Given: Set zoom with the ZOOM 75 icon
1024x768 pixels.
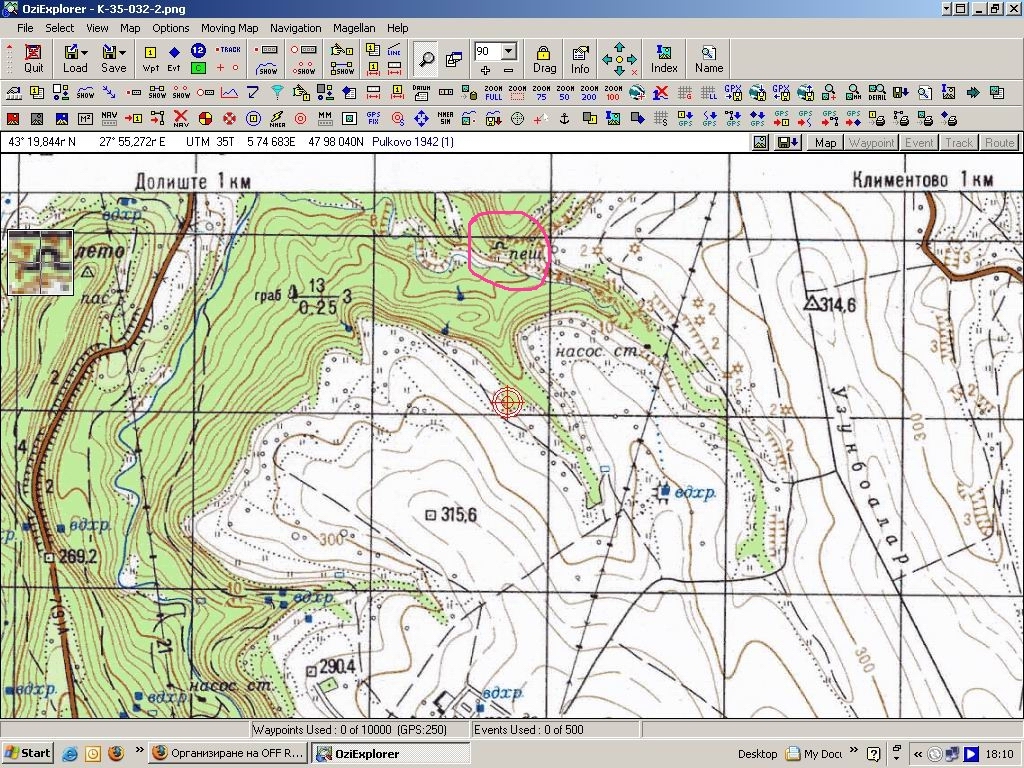Looking at the screenshot, I should 541,93.
